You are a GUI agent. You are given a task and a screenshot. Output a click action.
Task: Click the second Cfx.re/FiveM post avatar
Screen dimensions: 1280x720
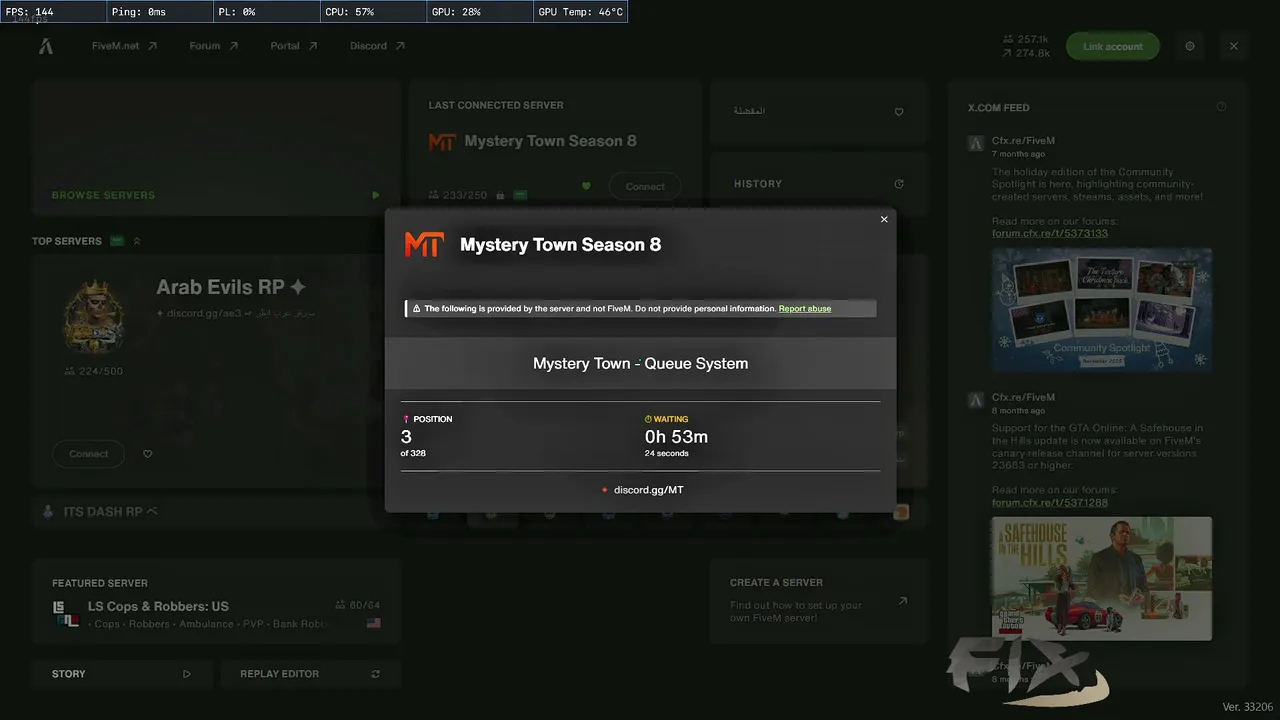coord(976,400)
